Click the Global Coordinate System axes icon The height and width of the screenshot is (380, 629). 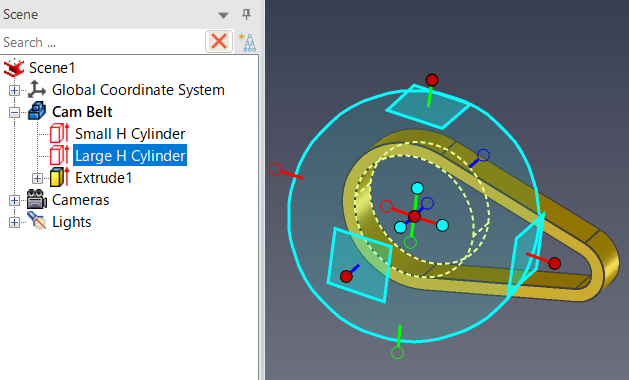pos(37,89)
